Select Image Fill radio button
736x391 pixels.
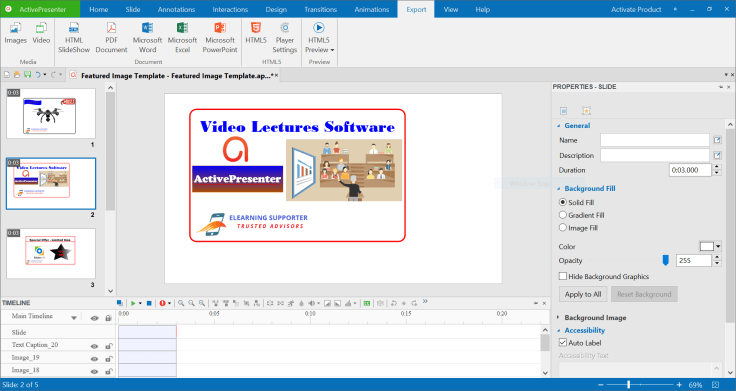563,228
